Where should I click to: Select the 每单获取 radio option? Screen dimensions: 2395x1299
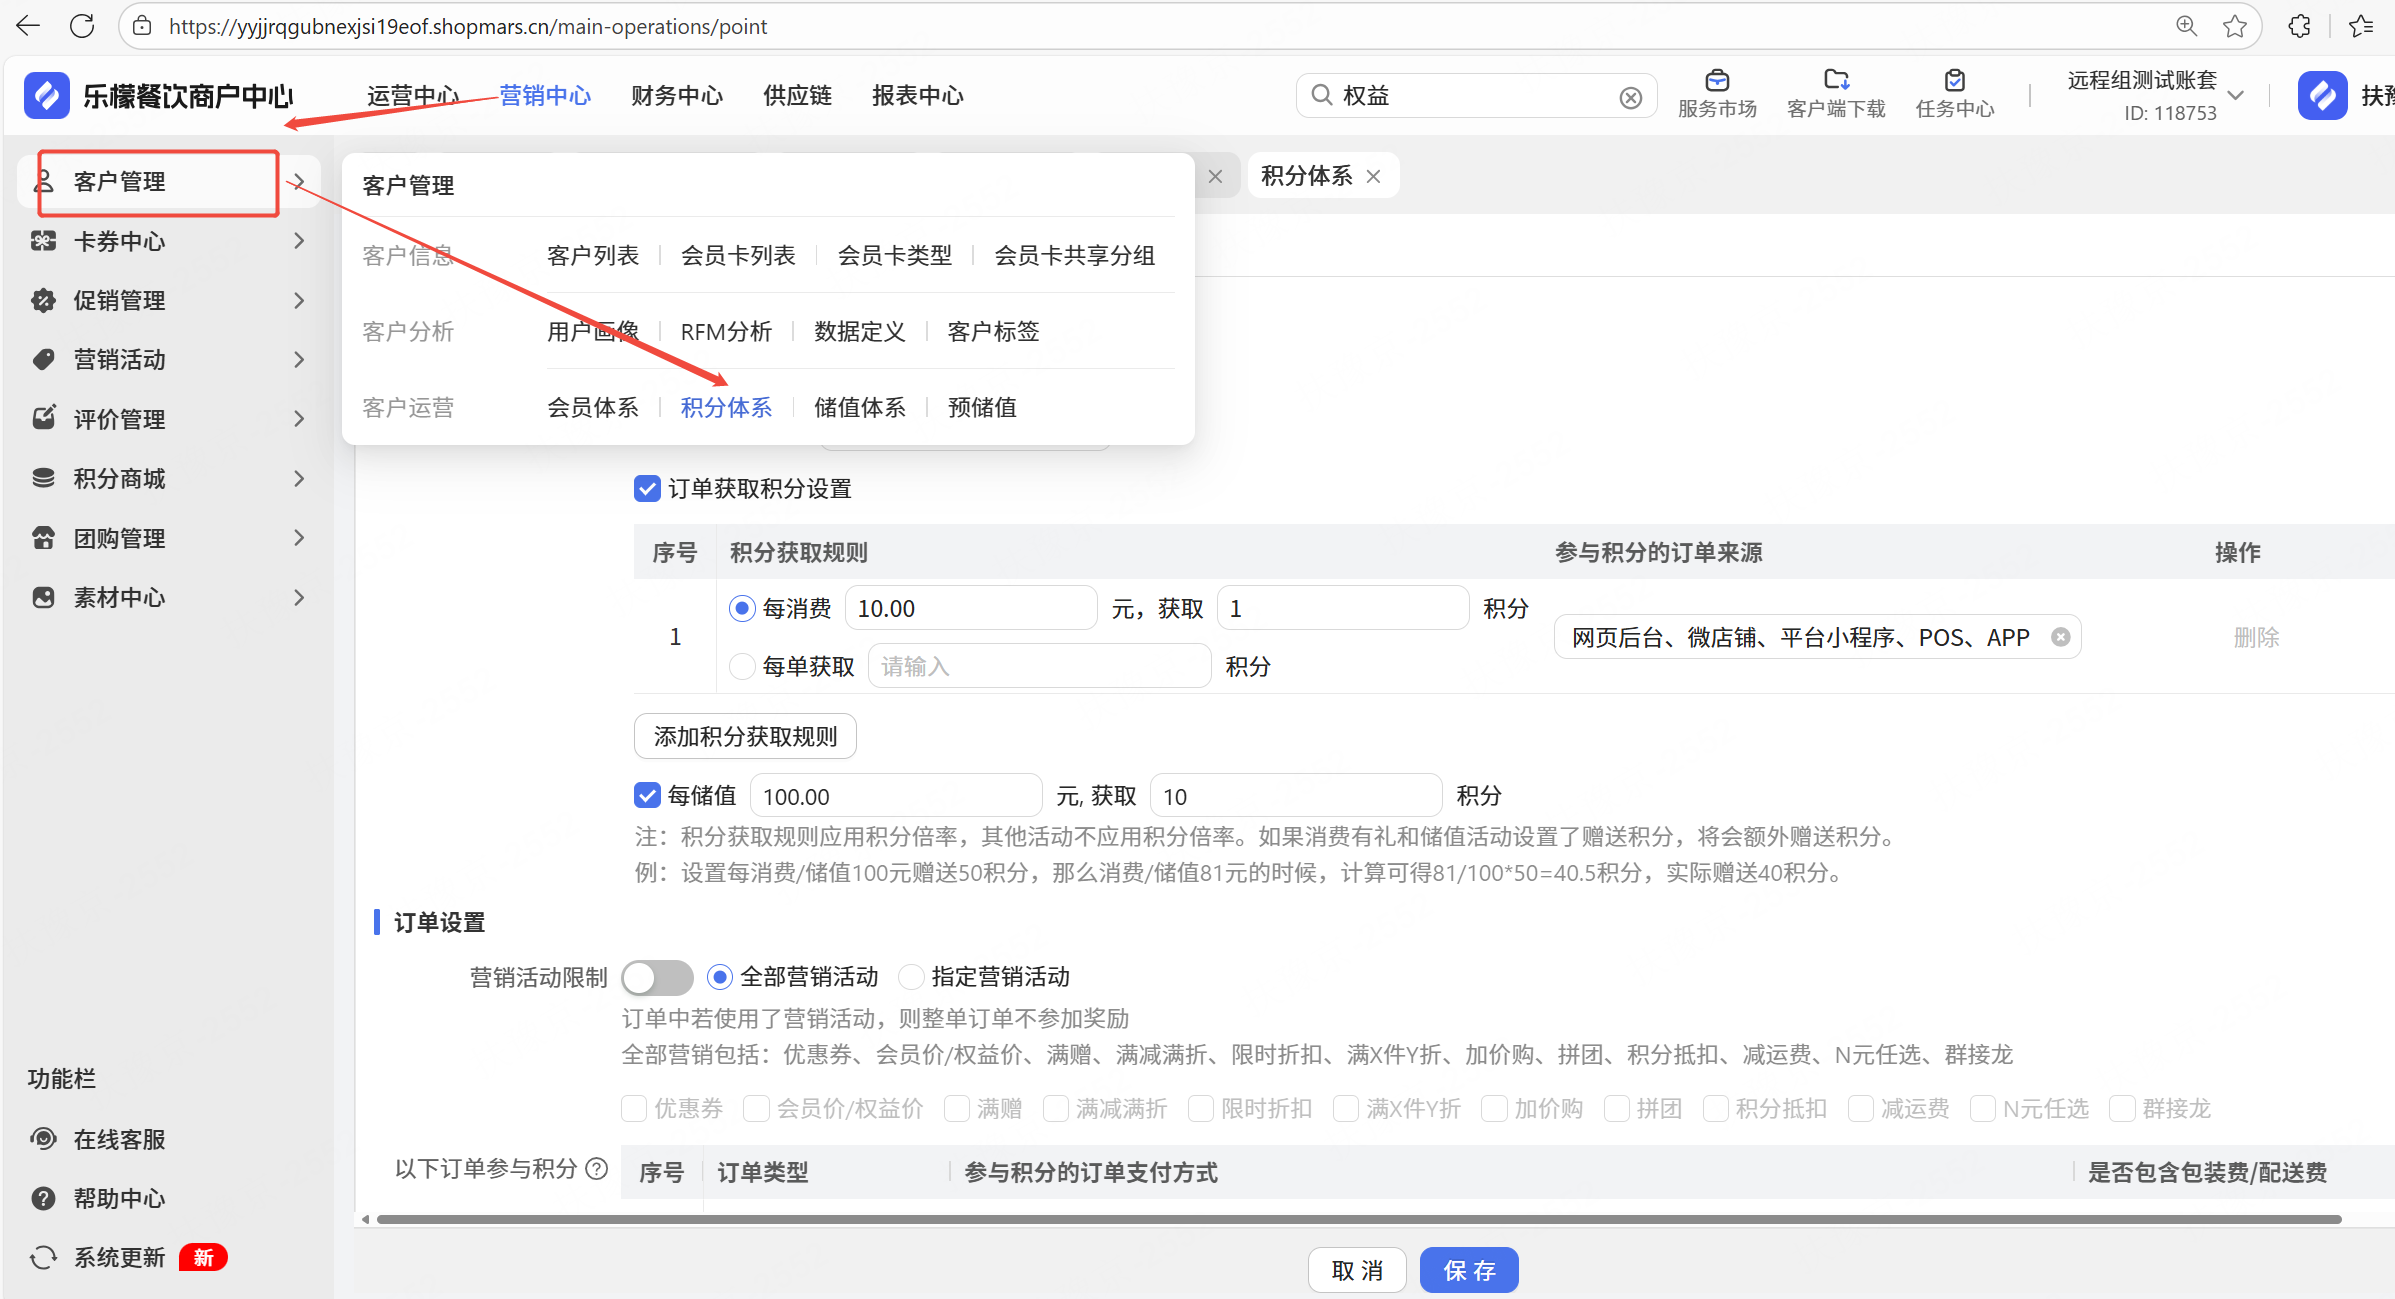(741, 666)
